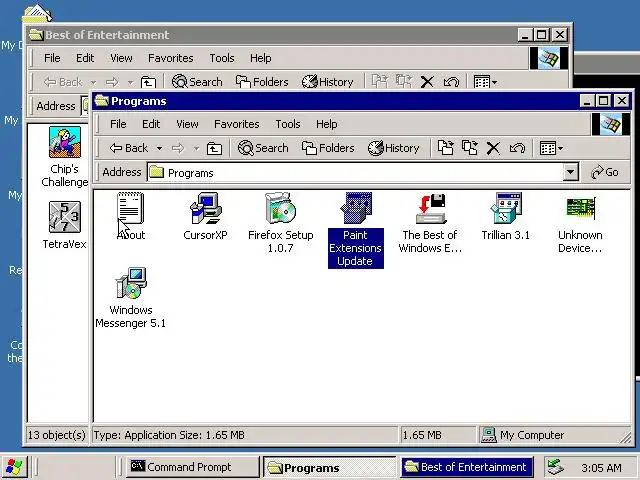Open Edit menu in Programs window
The height and width of the screenshot is (480, 640).
[151, 124]
